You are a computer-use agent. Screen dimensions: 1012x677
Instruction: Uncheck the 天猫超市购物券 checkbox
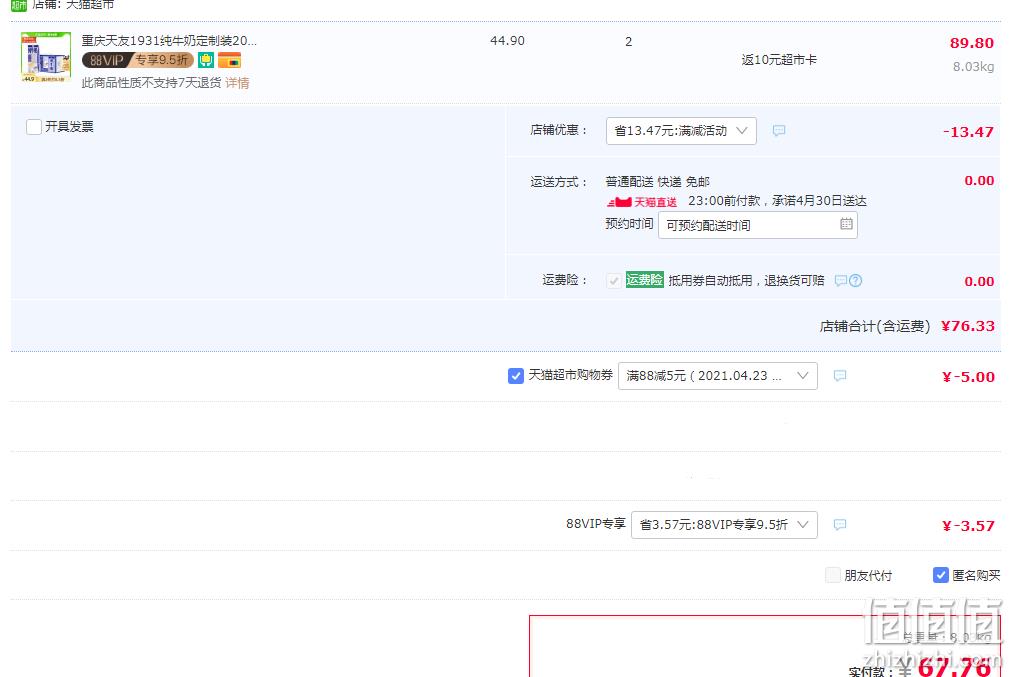pos(516,376)
